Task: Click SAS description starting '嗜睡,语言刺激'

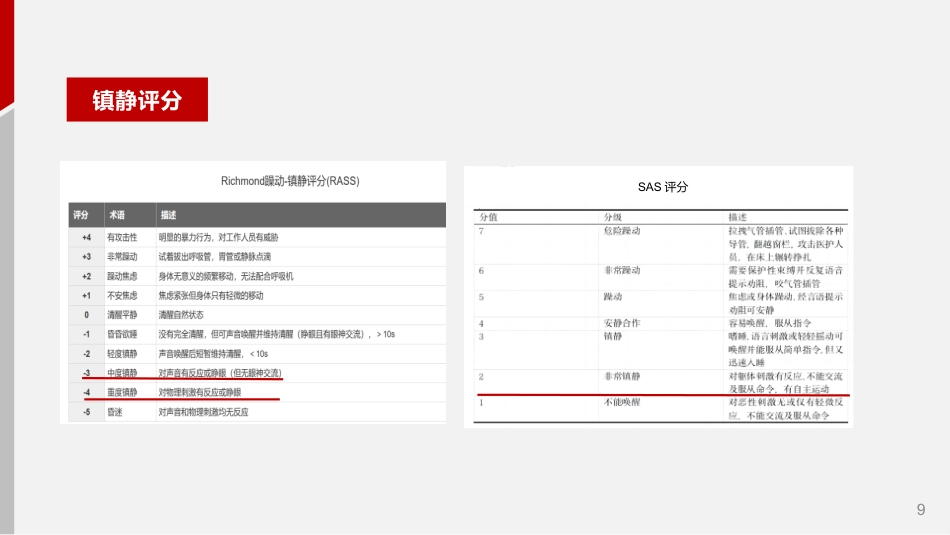Action: (x=786, y=350)
